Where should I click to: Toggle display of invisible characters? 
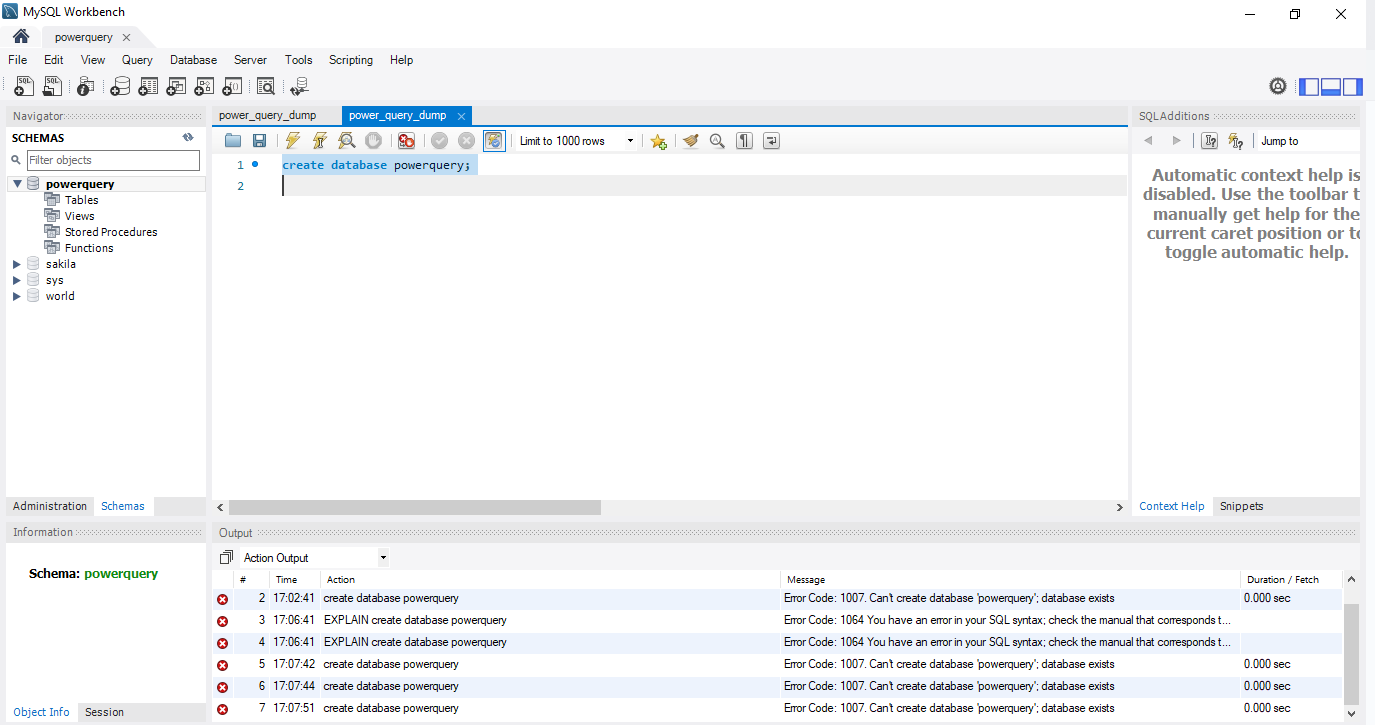744,141
